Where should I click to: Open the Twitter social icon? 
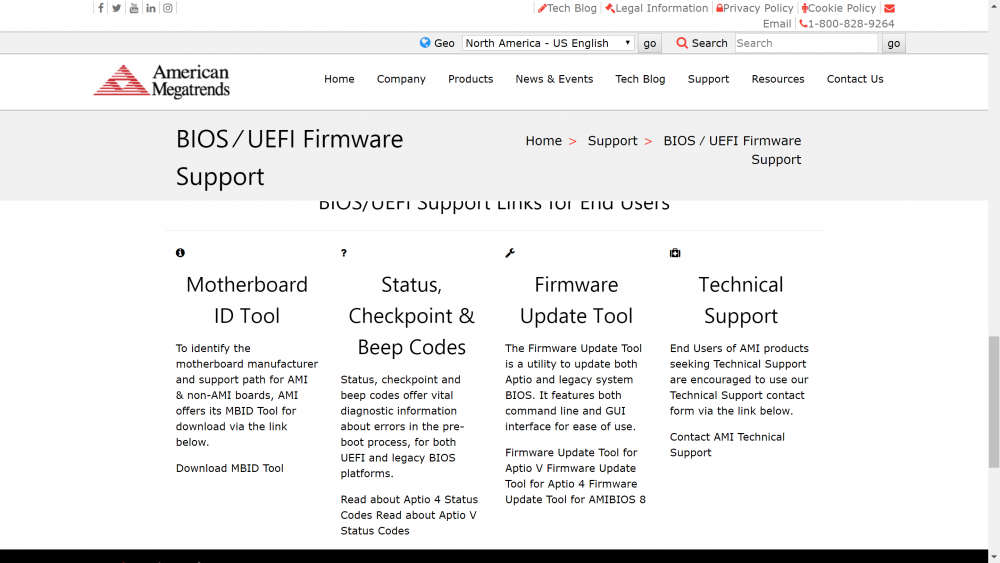pos(117,8)
